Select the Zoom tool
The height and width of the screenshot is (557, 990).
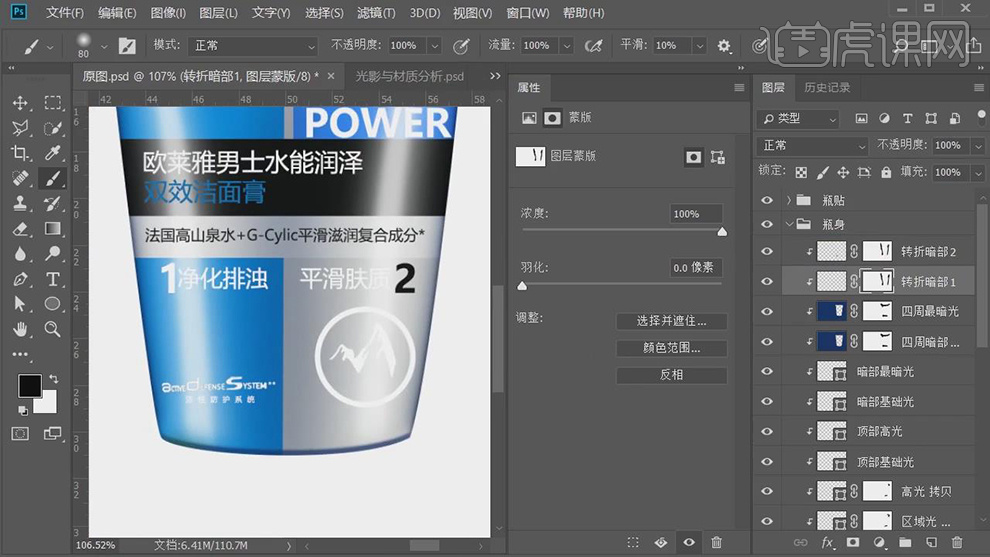pos(53,329)
